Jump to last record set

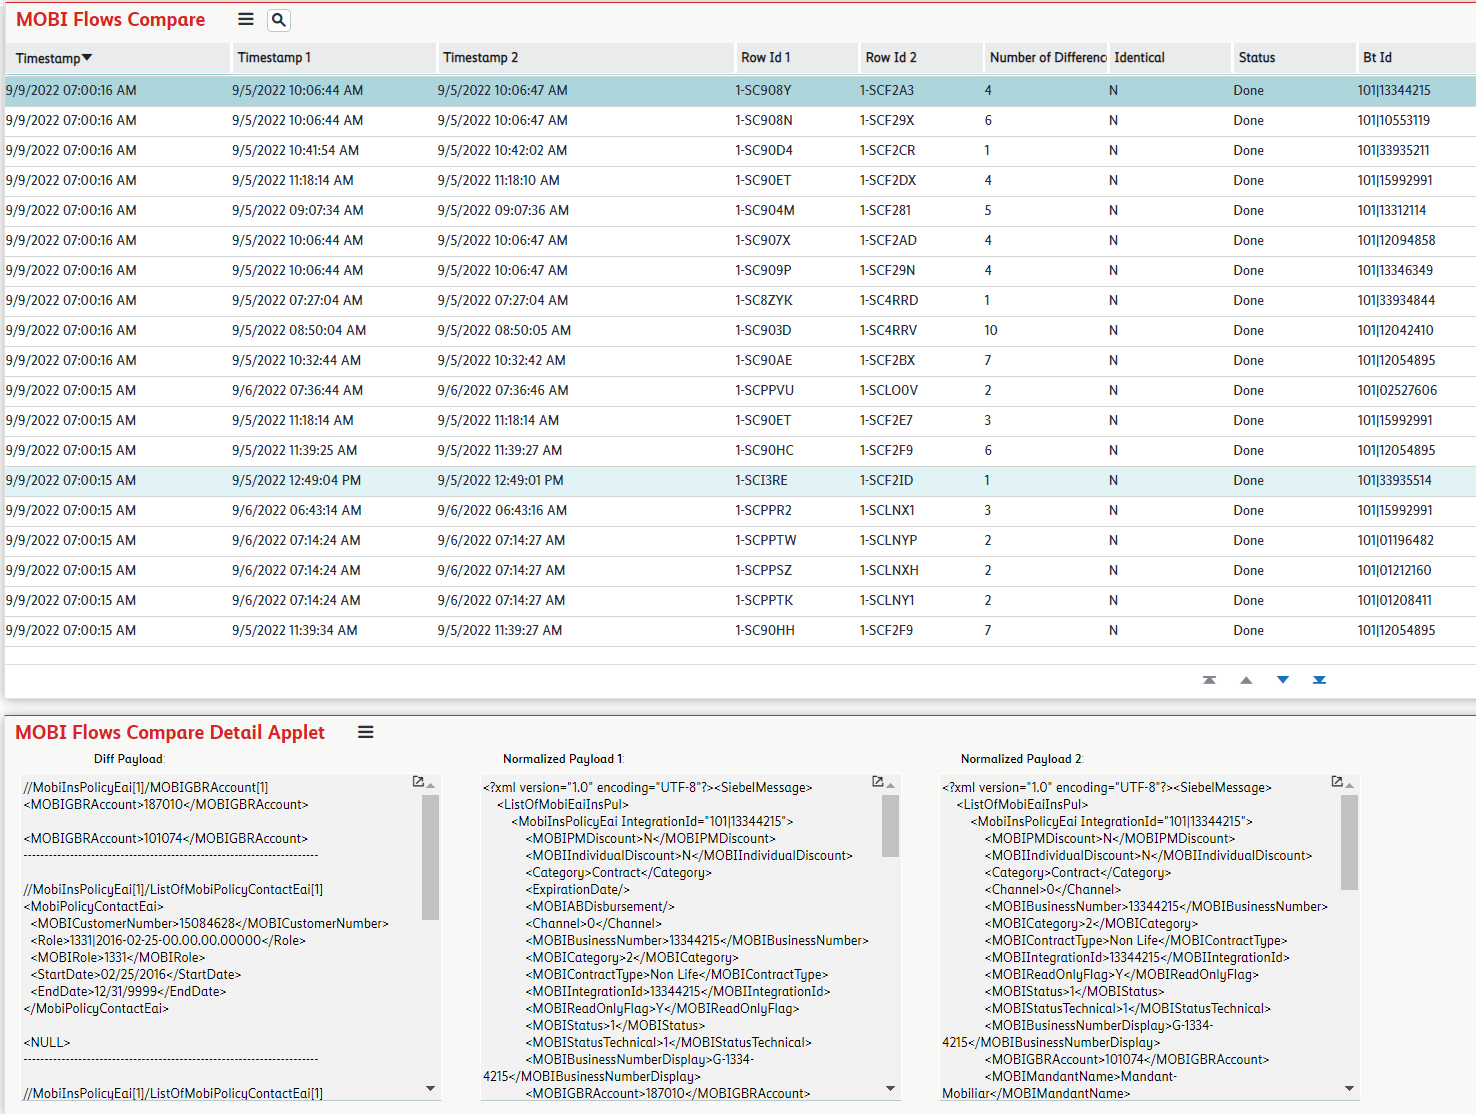click(x=1319, y=680)
